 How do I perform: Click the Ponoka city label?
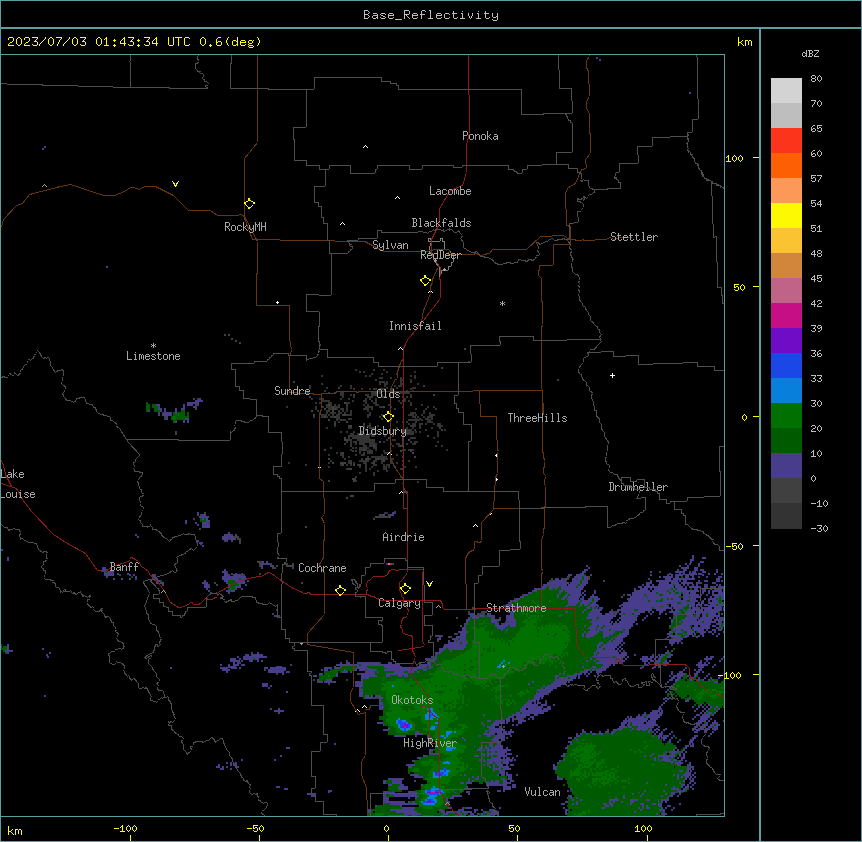click(x=480, y=136)
